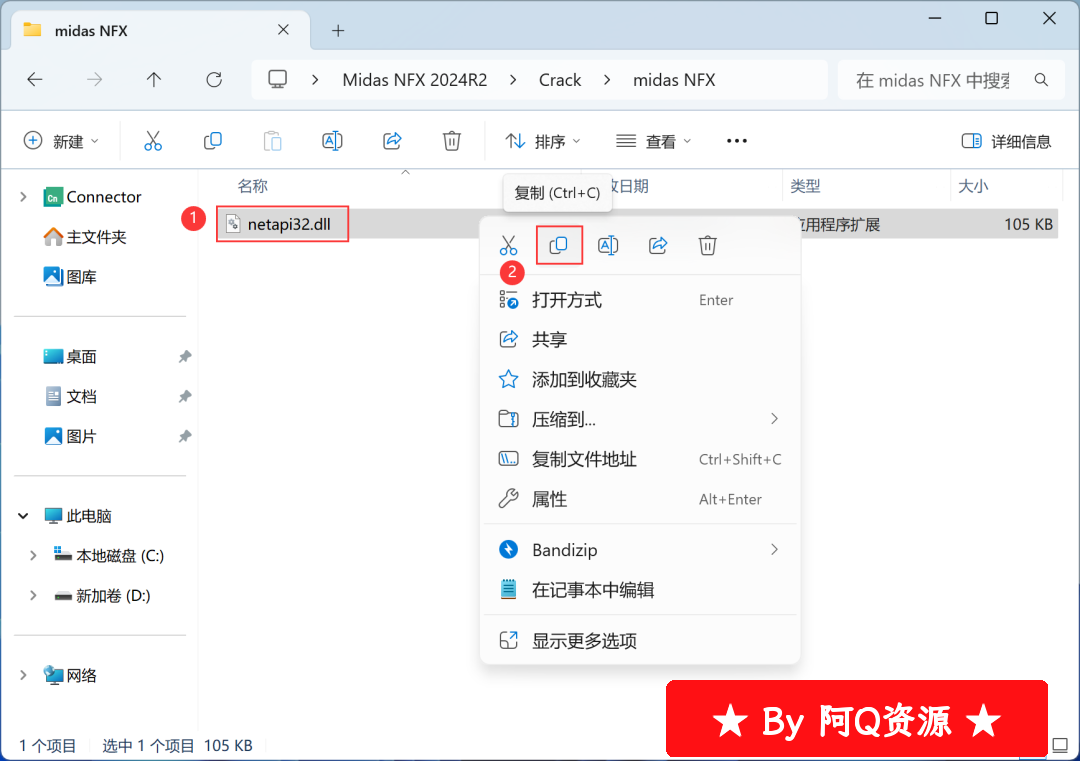Choose 共享 from the context menu
This screenshot has height=761, width=1080.
(640, 340)
